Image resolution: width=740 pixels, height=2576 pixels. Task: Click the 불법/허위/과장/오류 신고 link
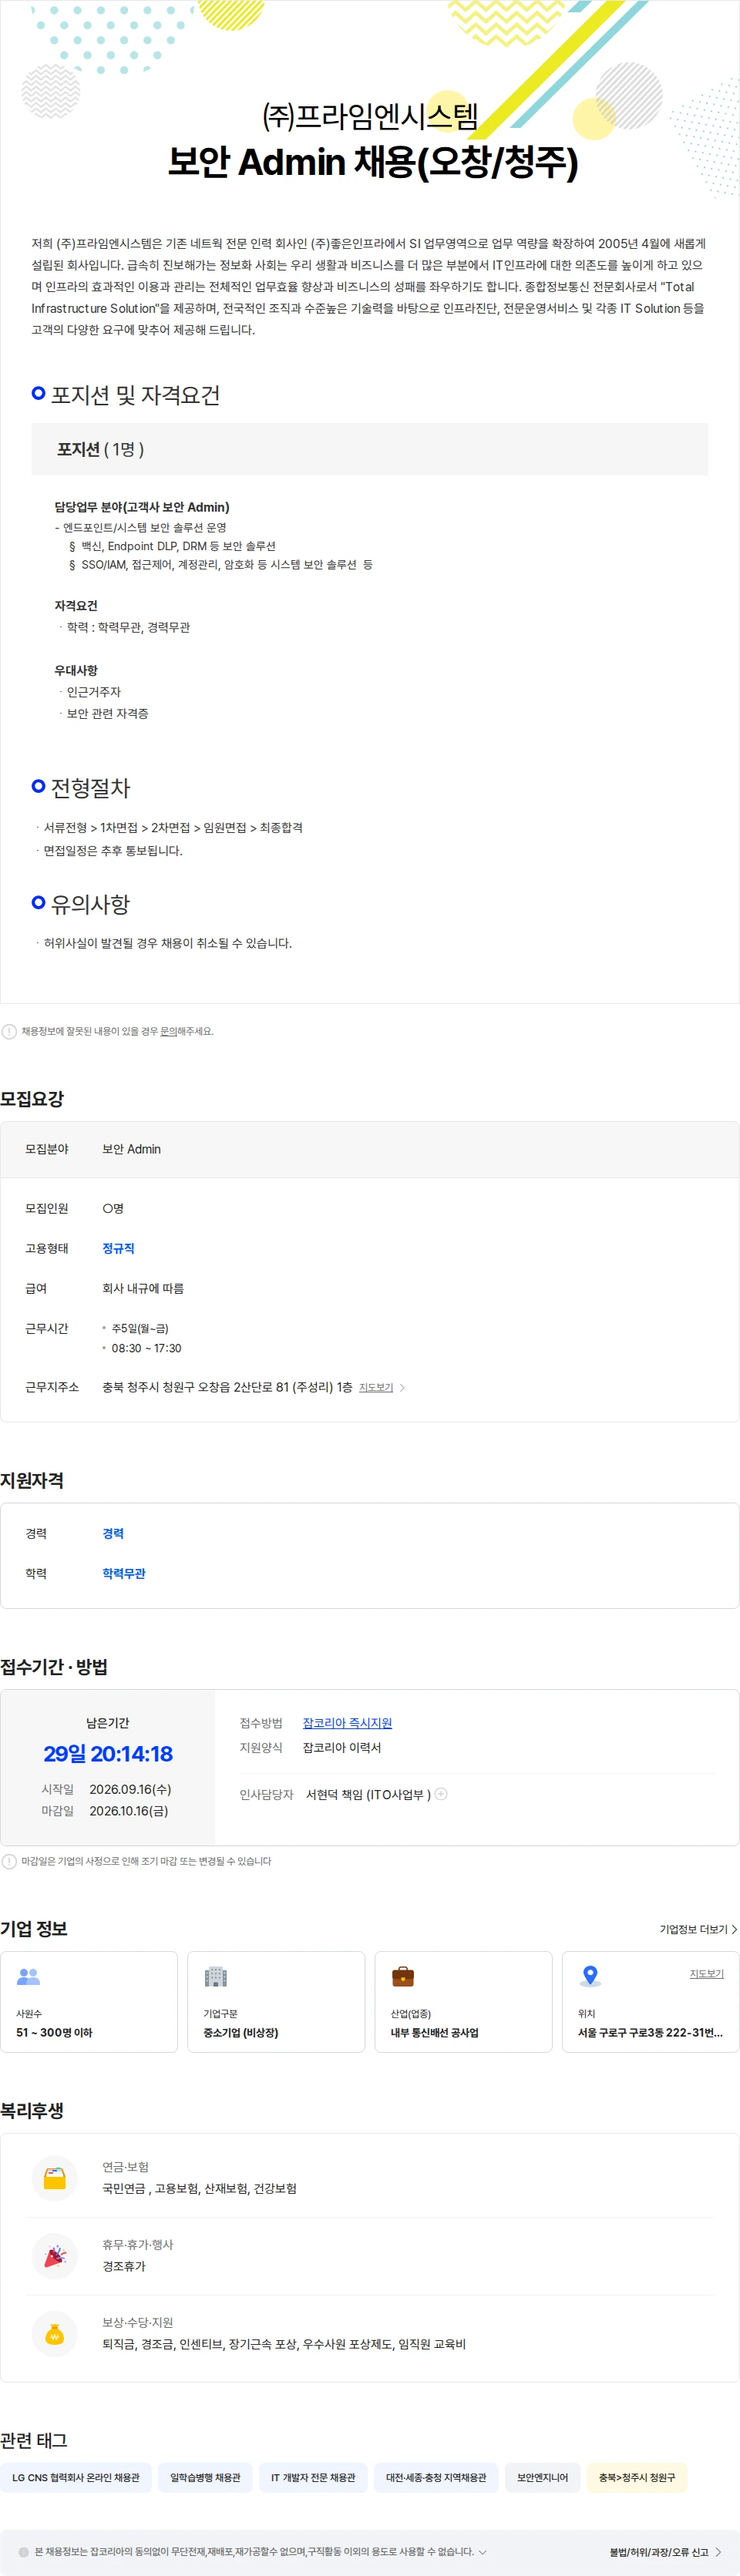coord(665,2551)
